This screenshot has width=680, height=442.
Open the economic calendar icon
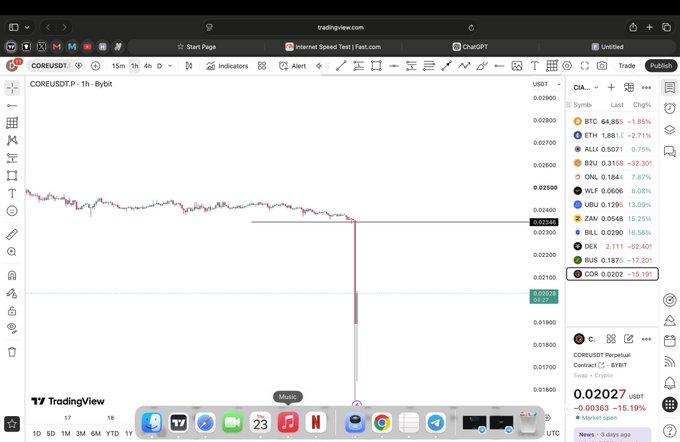pos(670,341)
